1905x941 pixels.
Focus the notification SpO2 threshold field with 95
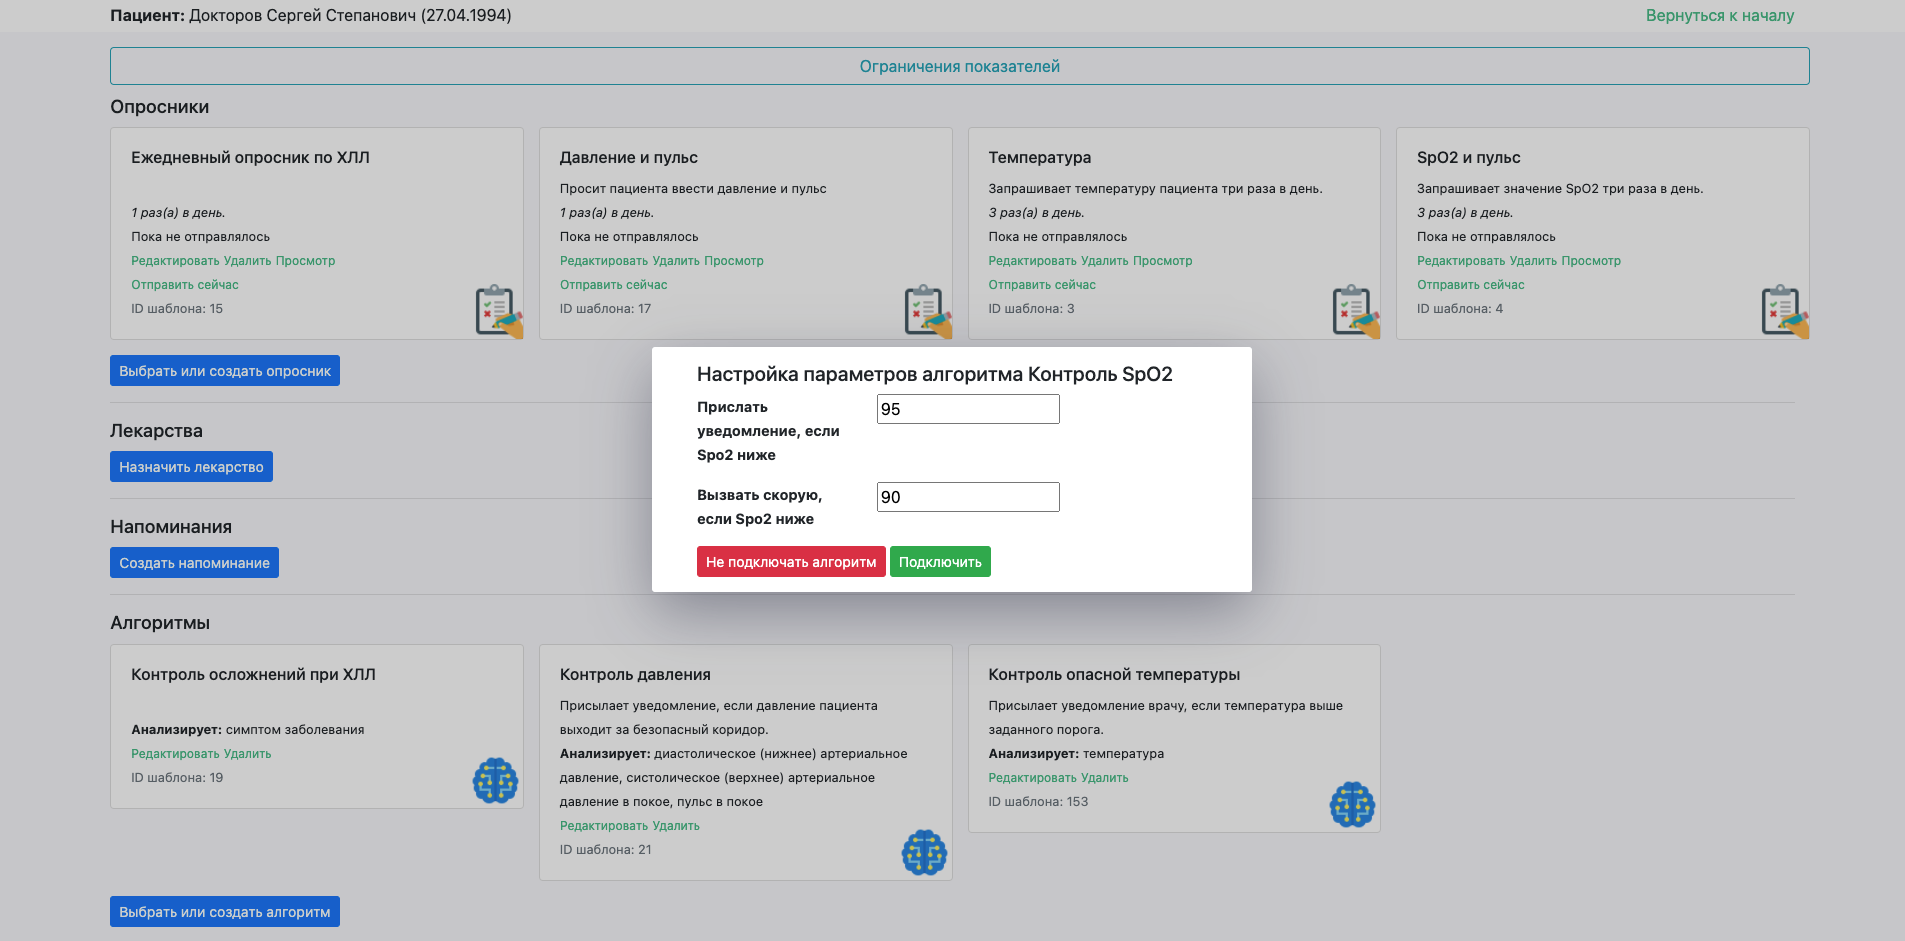point(967,409)
